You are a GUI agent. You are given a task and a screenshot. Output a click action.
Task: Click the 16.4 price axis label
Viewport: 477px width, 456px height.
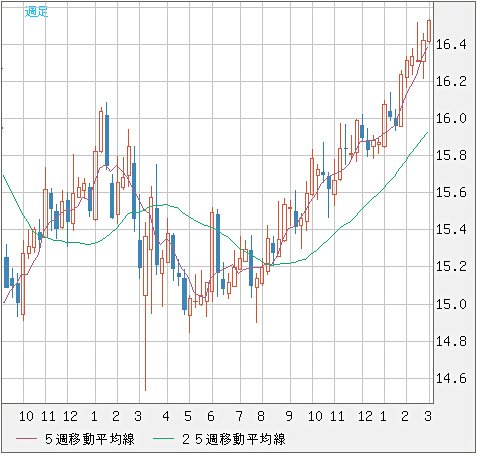451,44
